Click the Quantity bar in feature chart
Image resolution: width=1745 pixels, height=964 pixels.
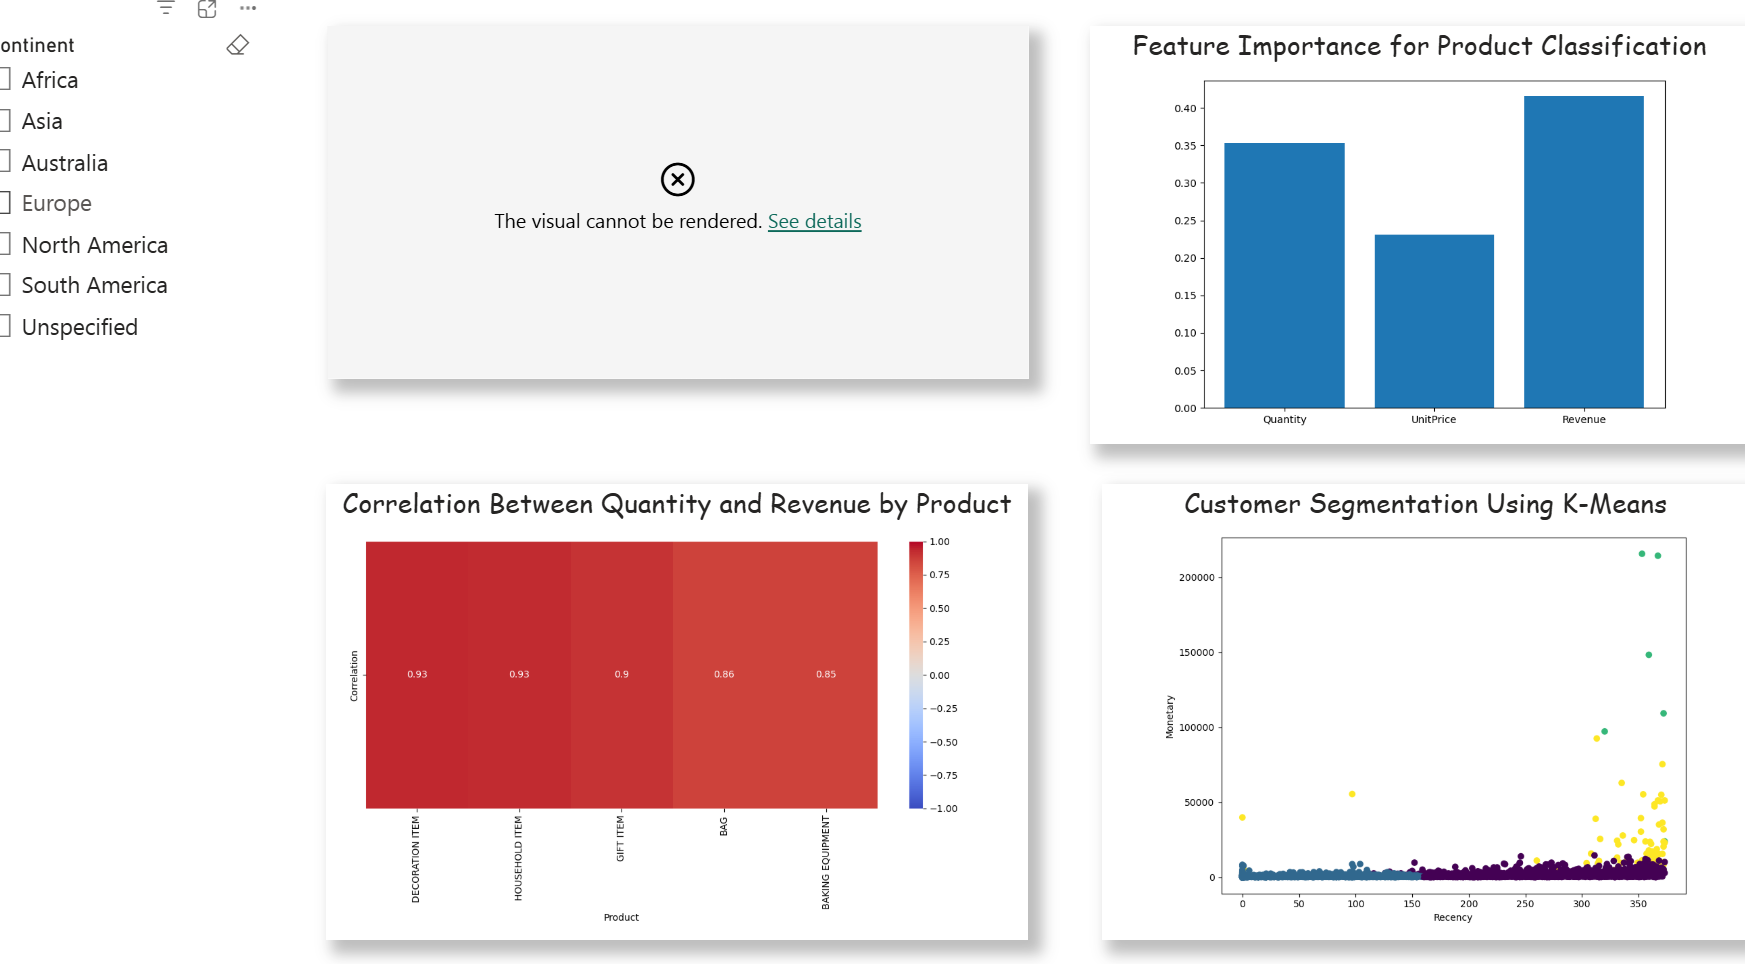pyautogui.click(x=1284, y=275)
